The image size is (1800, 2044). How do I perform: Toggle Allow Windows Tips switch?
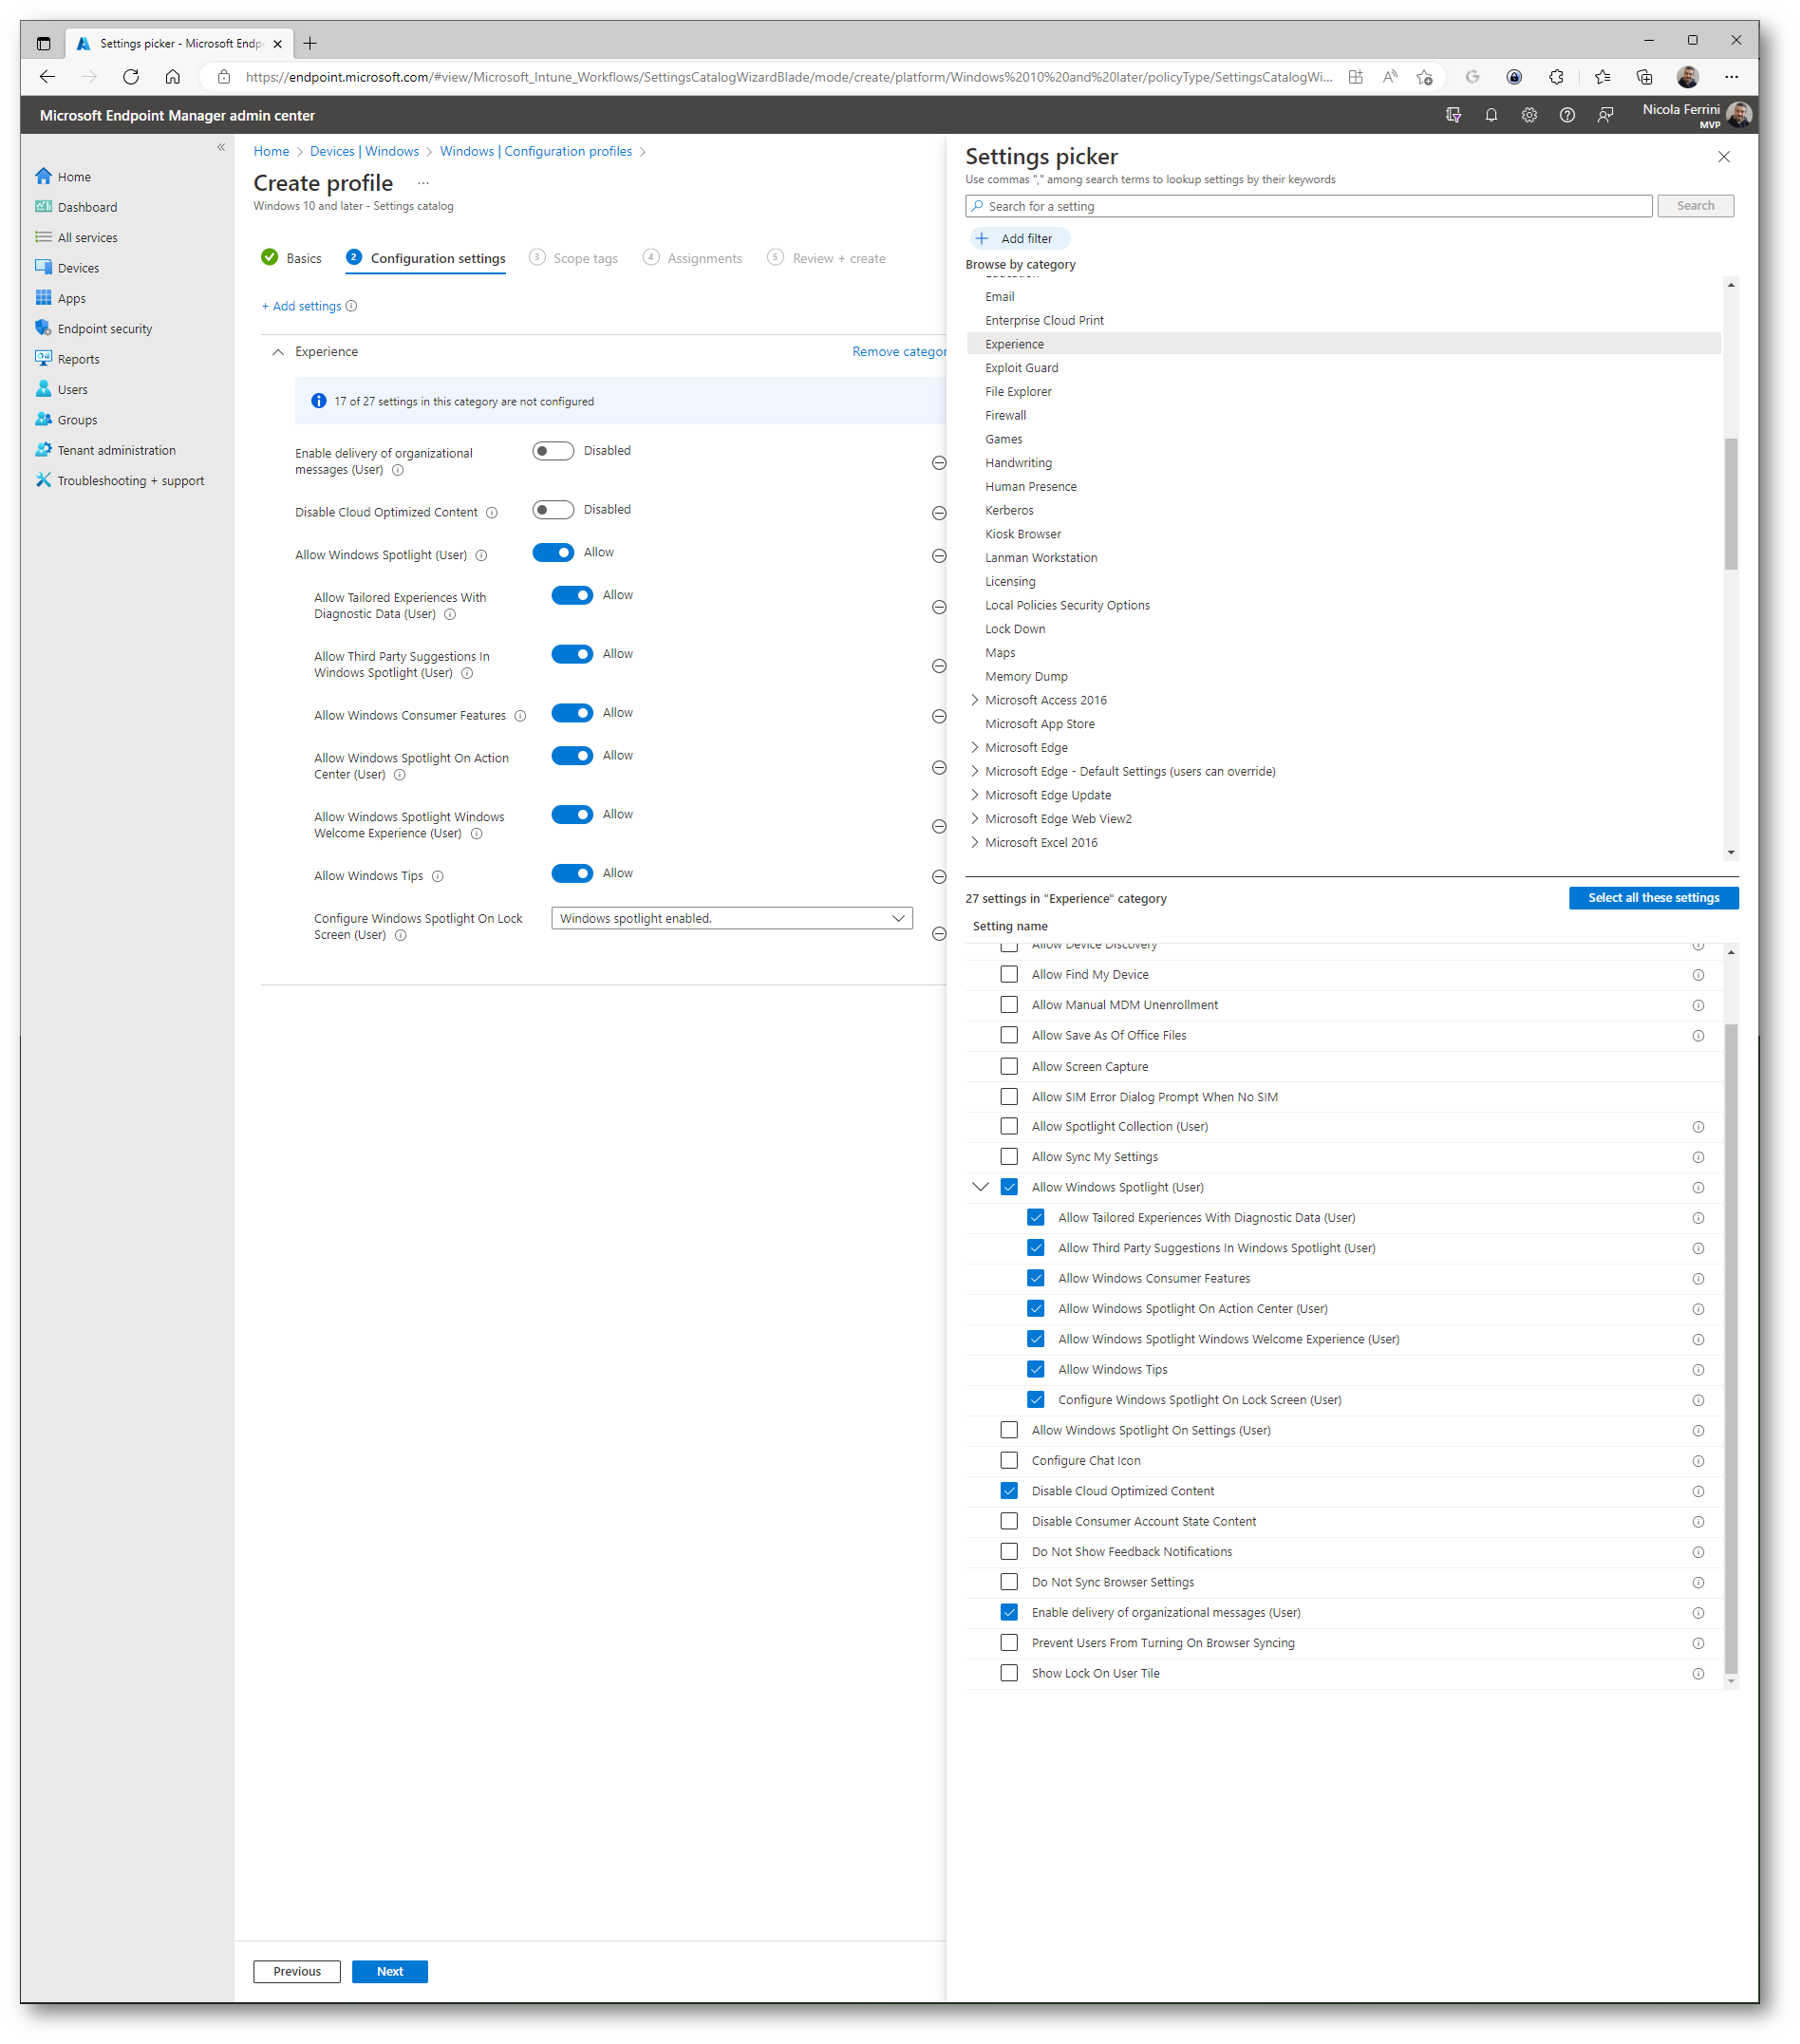(572, 874)
